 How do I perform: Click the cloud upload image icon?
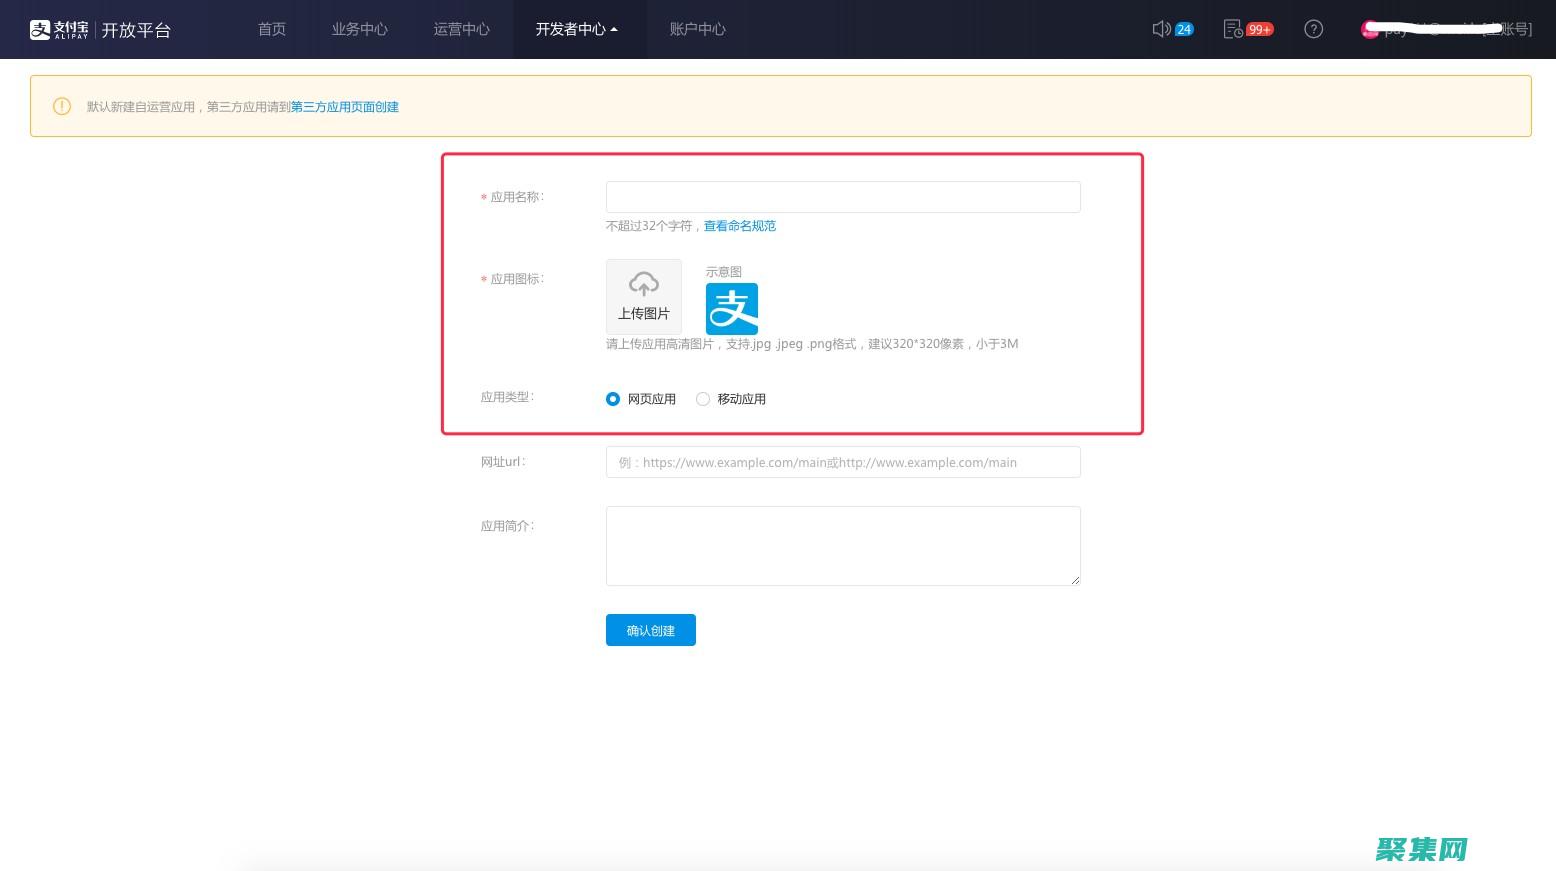[644, 286]
